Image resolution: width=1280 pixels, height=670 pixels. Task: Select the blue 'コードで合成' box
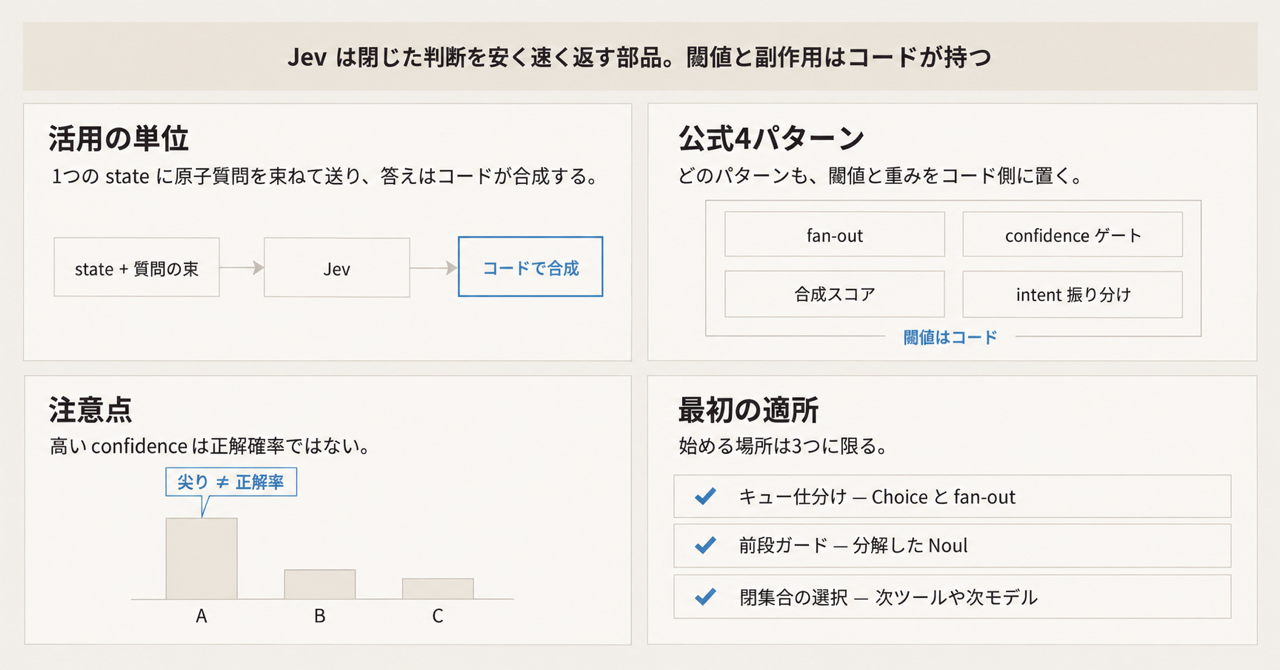click(531, 267)
